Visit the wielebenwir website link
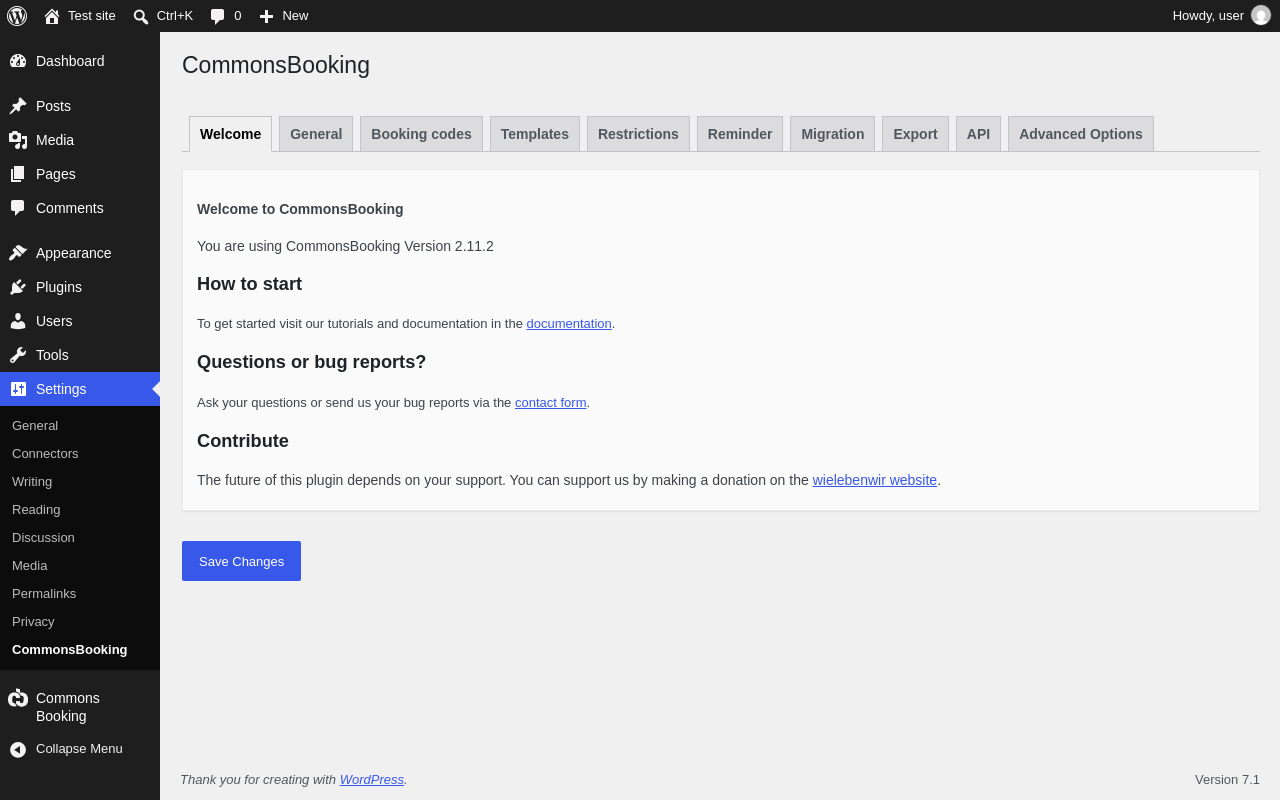Viewport: 1280px width, 800px height. point(875,480)
